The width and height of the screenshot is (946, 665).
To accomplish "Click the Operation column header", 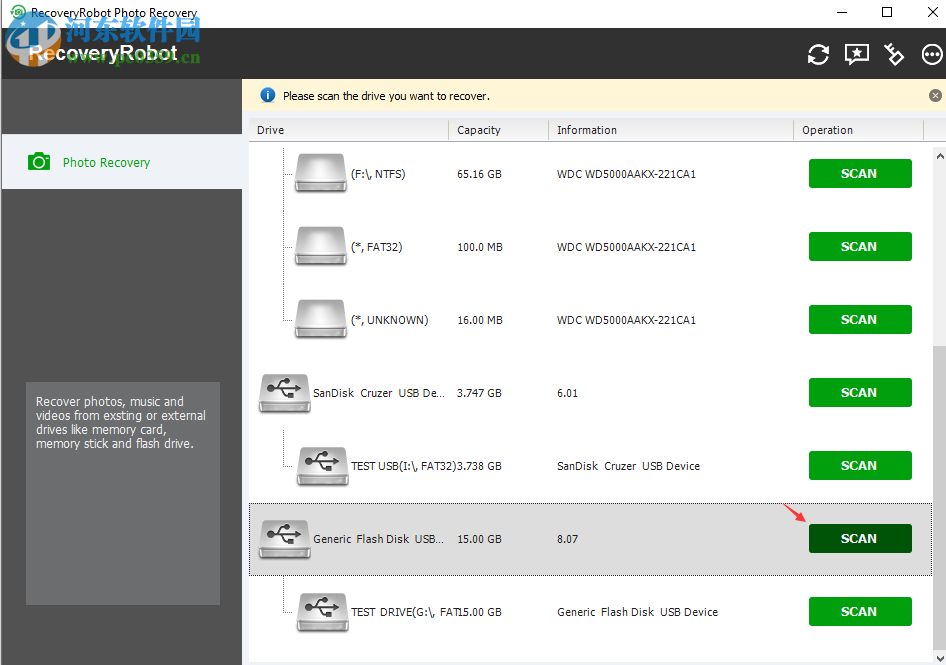I will click(x=858, y=130).
